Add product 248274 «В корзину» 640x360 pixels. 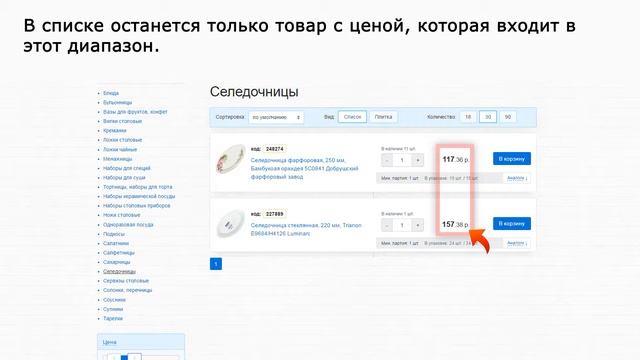(x=512, y=159)
